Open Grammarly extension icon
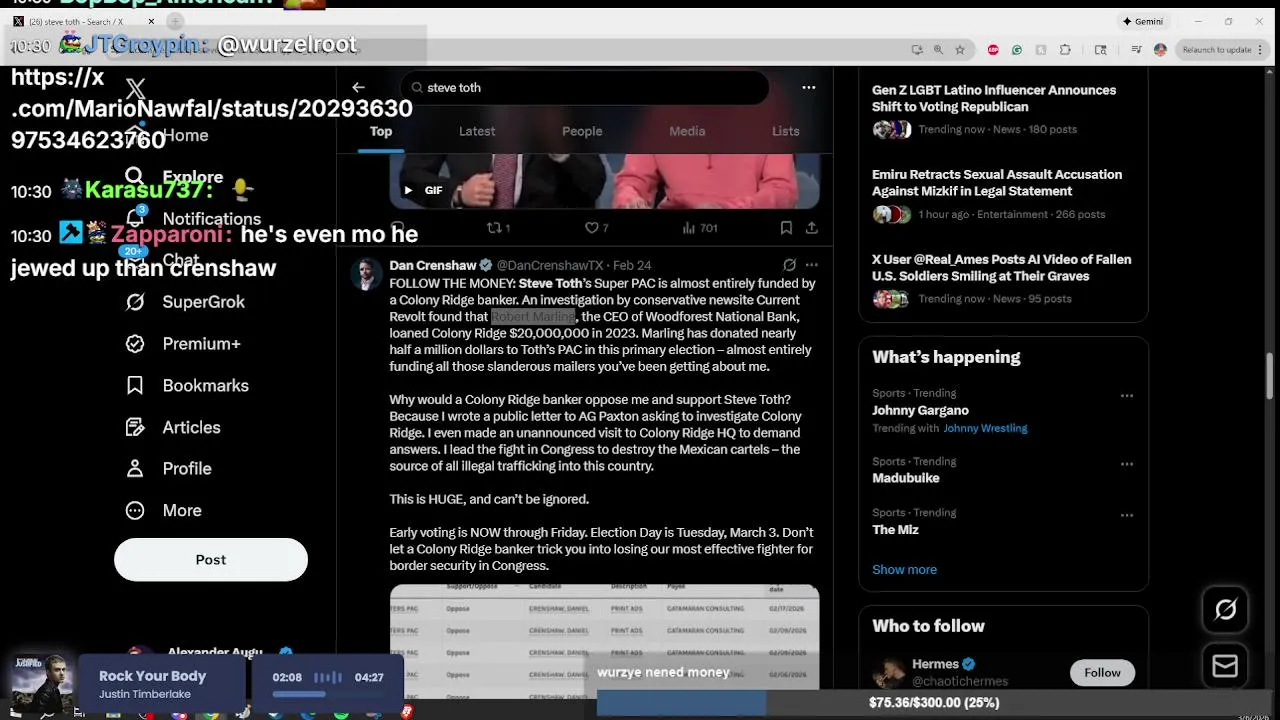The image size is (1280, 720). (x=1017, y=49)
